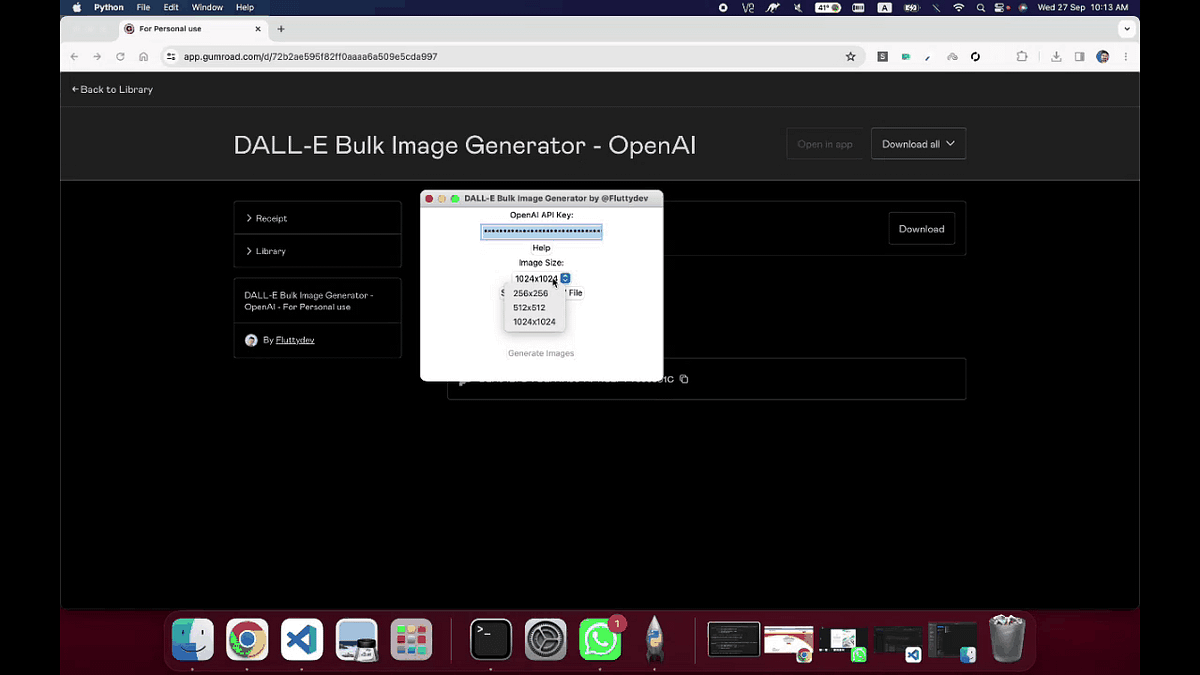Open the Back to Library link
Screen dimensions: 1200x675
coord(111,89)
